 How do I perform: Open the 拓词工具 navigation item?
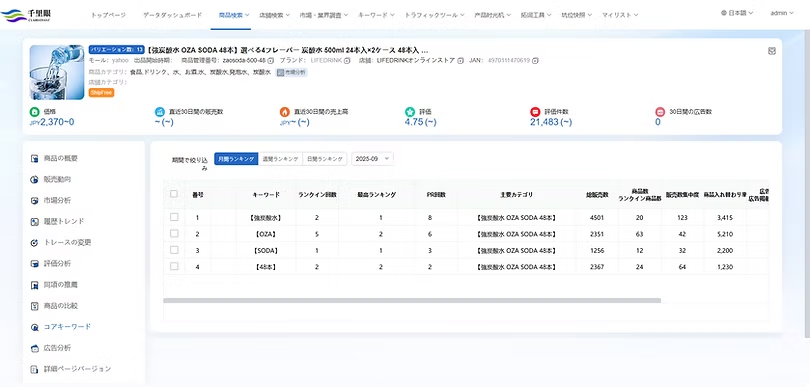pyautogui.click(x=536, y=15)
